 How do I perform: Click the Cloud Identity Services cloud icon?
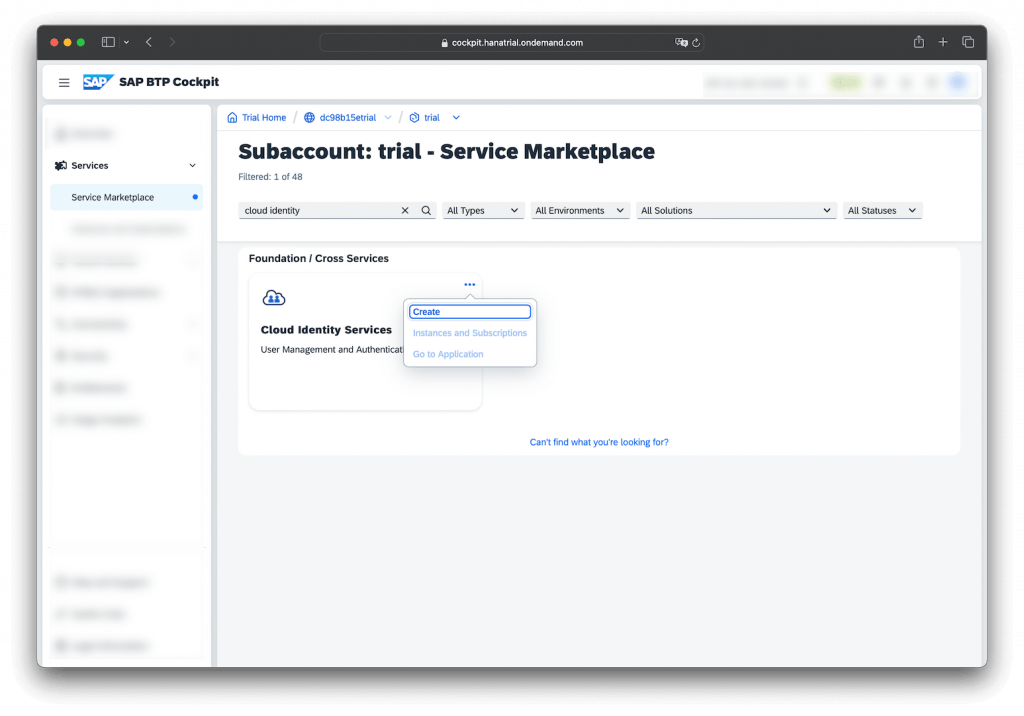click(x=274, y=298)
